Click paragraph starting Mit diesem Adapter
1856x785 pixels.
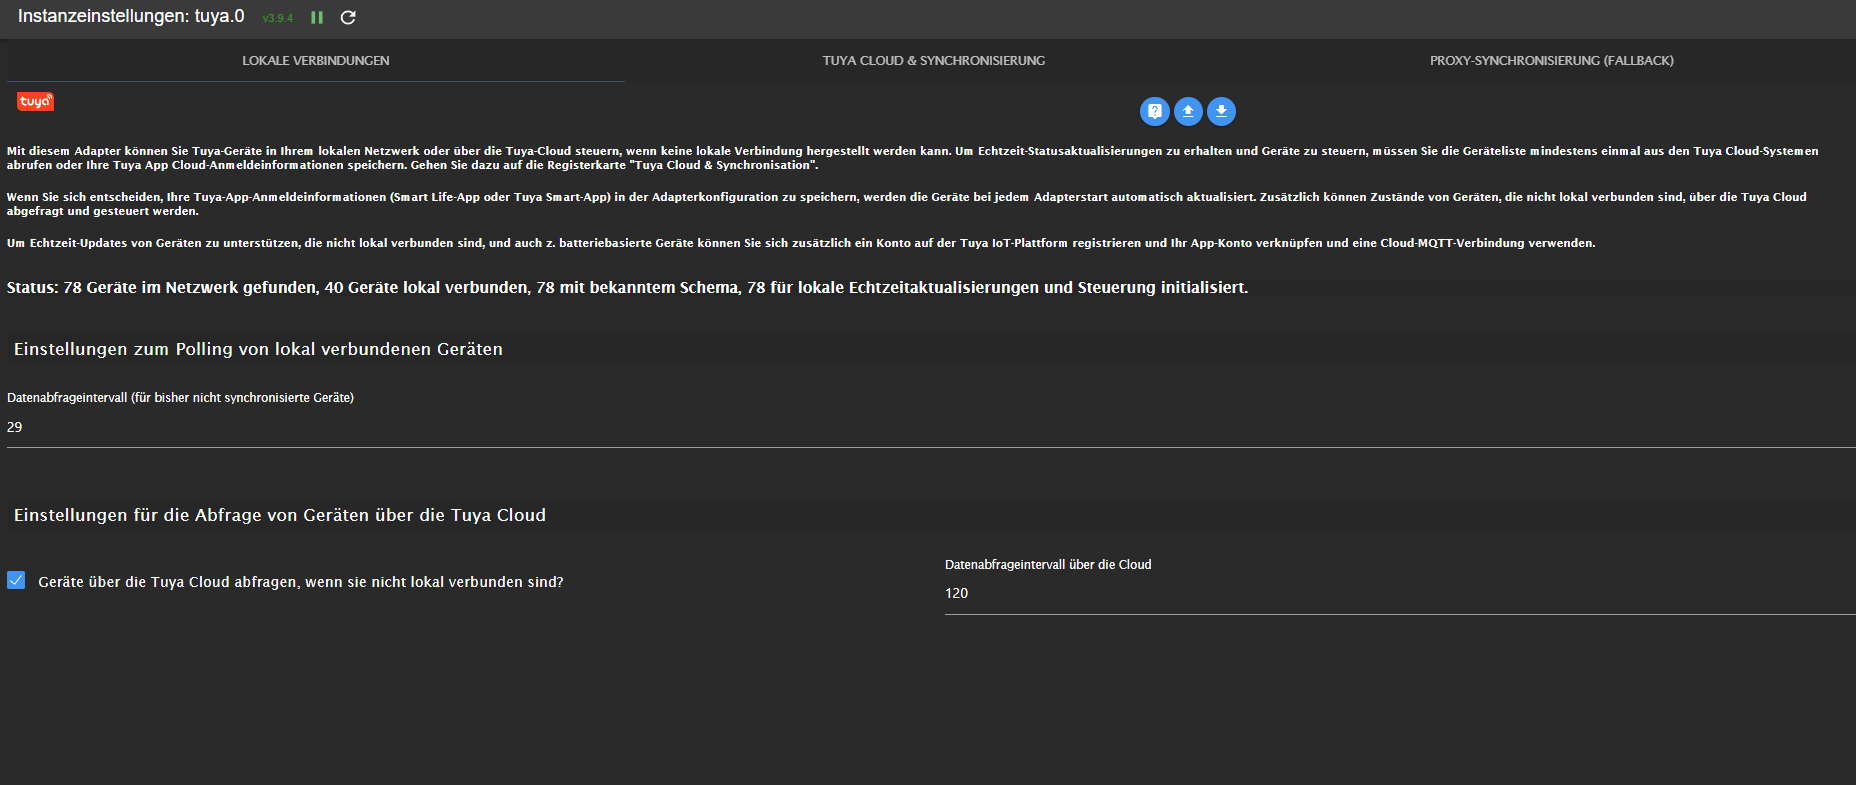[912, 158]
